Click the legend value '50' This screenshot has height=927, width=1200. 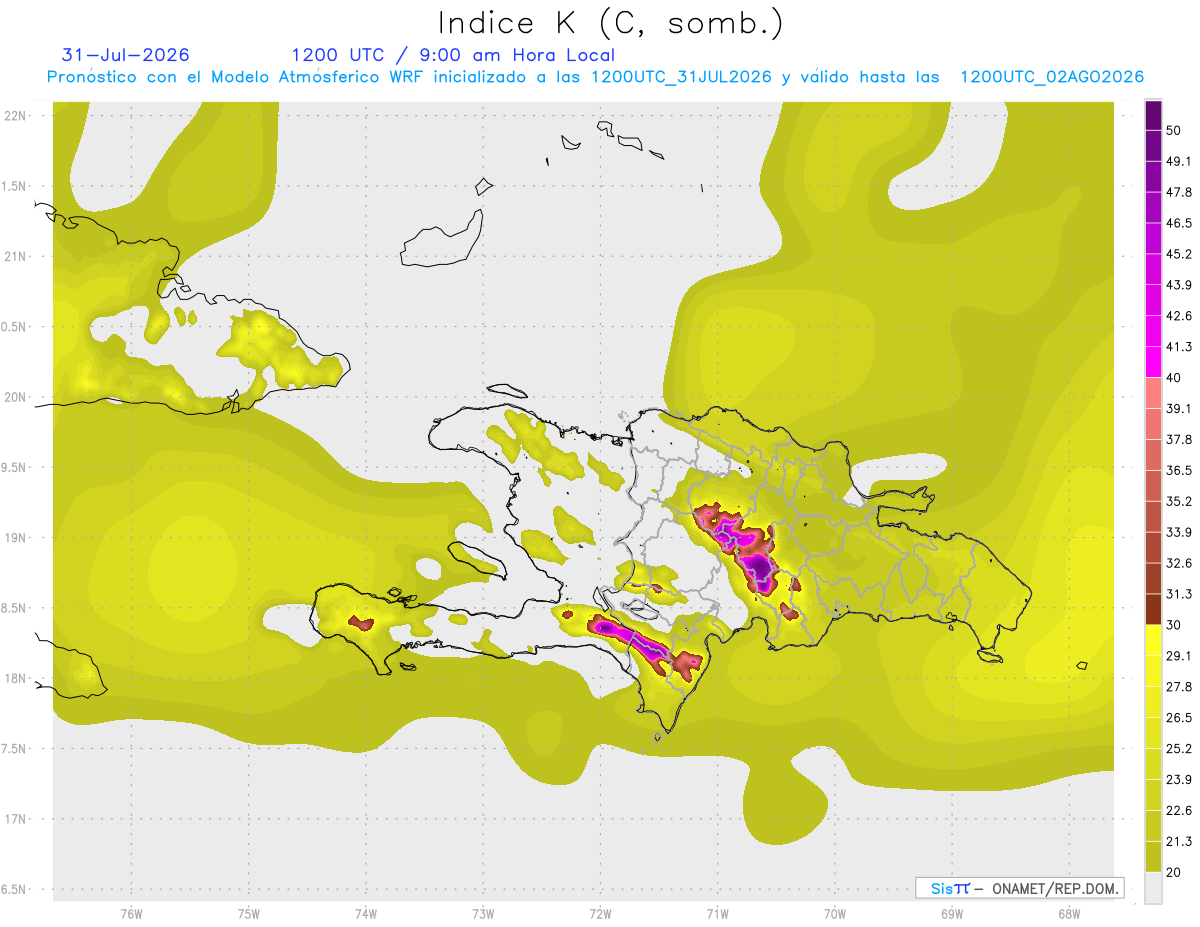[1173, 130]
